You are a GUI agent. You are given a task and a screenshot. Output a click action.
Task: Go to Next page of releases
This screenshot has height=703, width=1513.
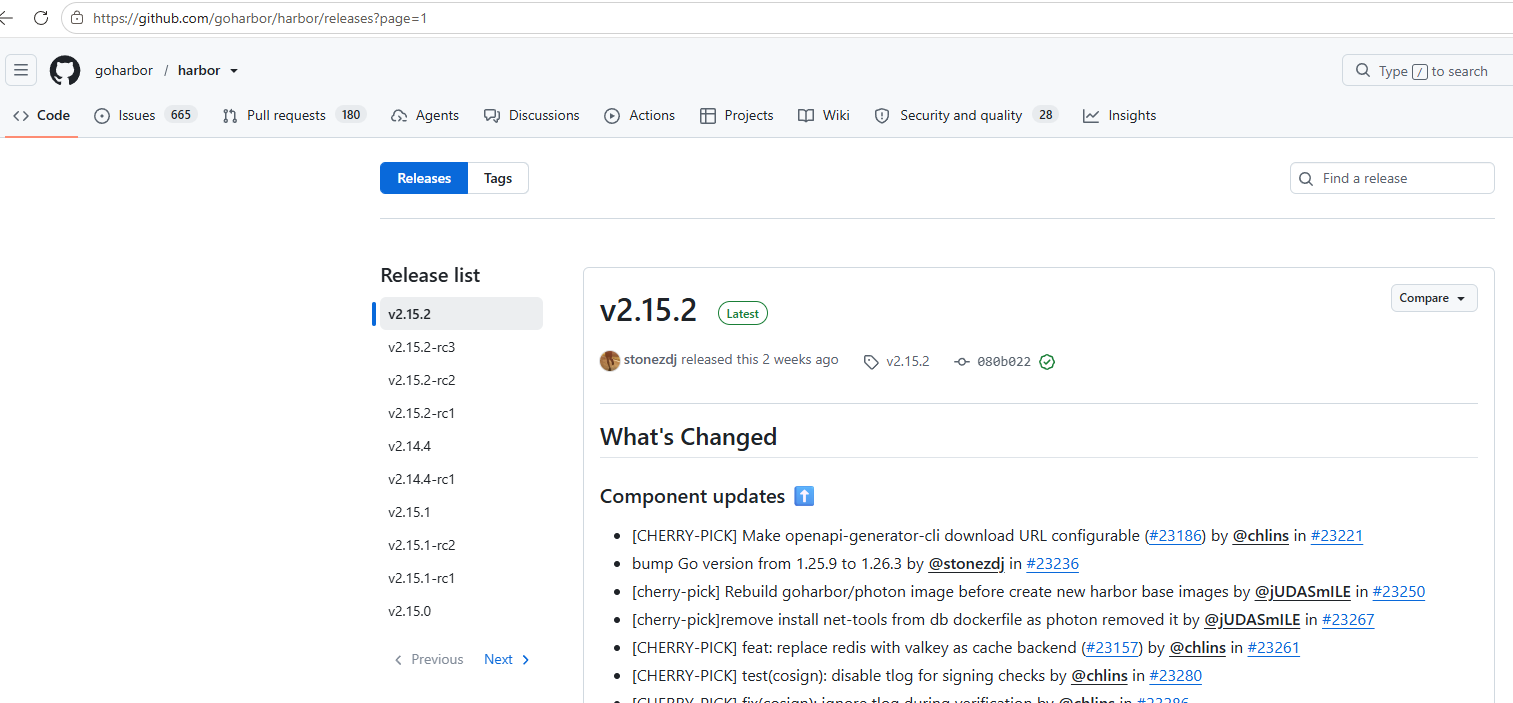tap(507, 659)
